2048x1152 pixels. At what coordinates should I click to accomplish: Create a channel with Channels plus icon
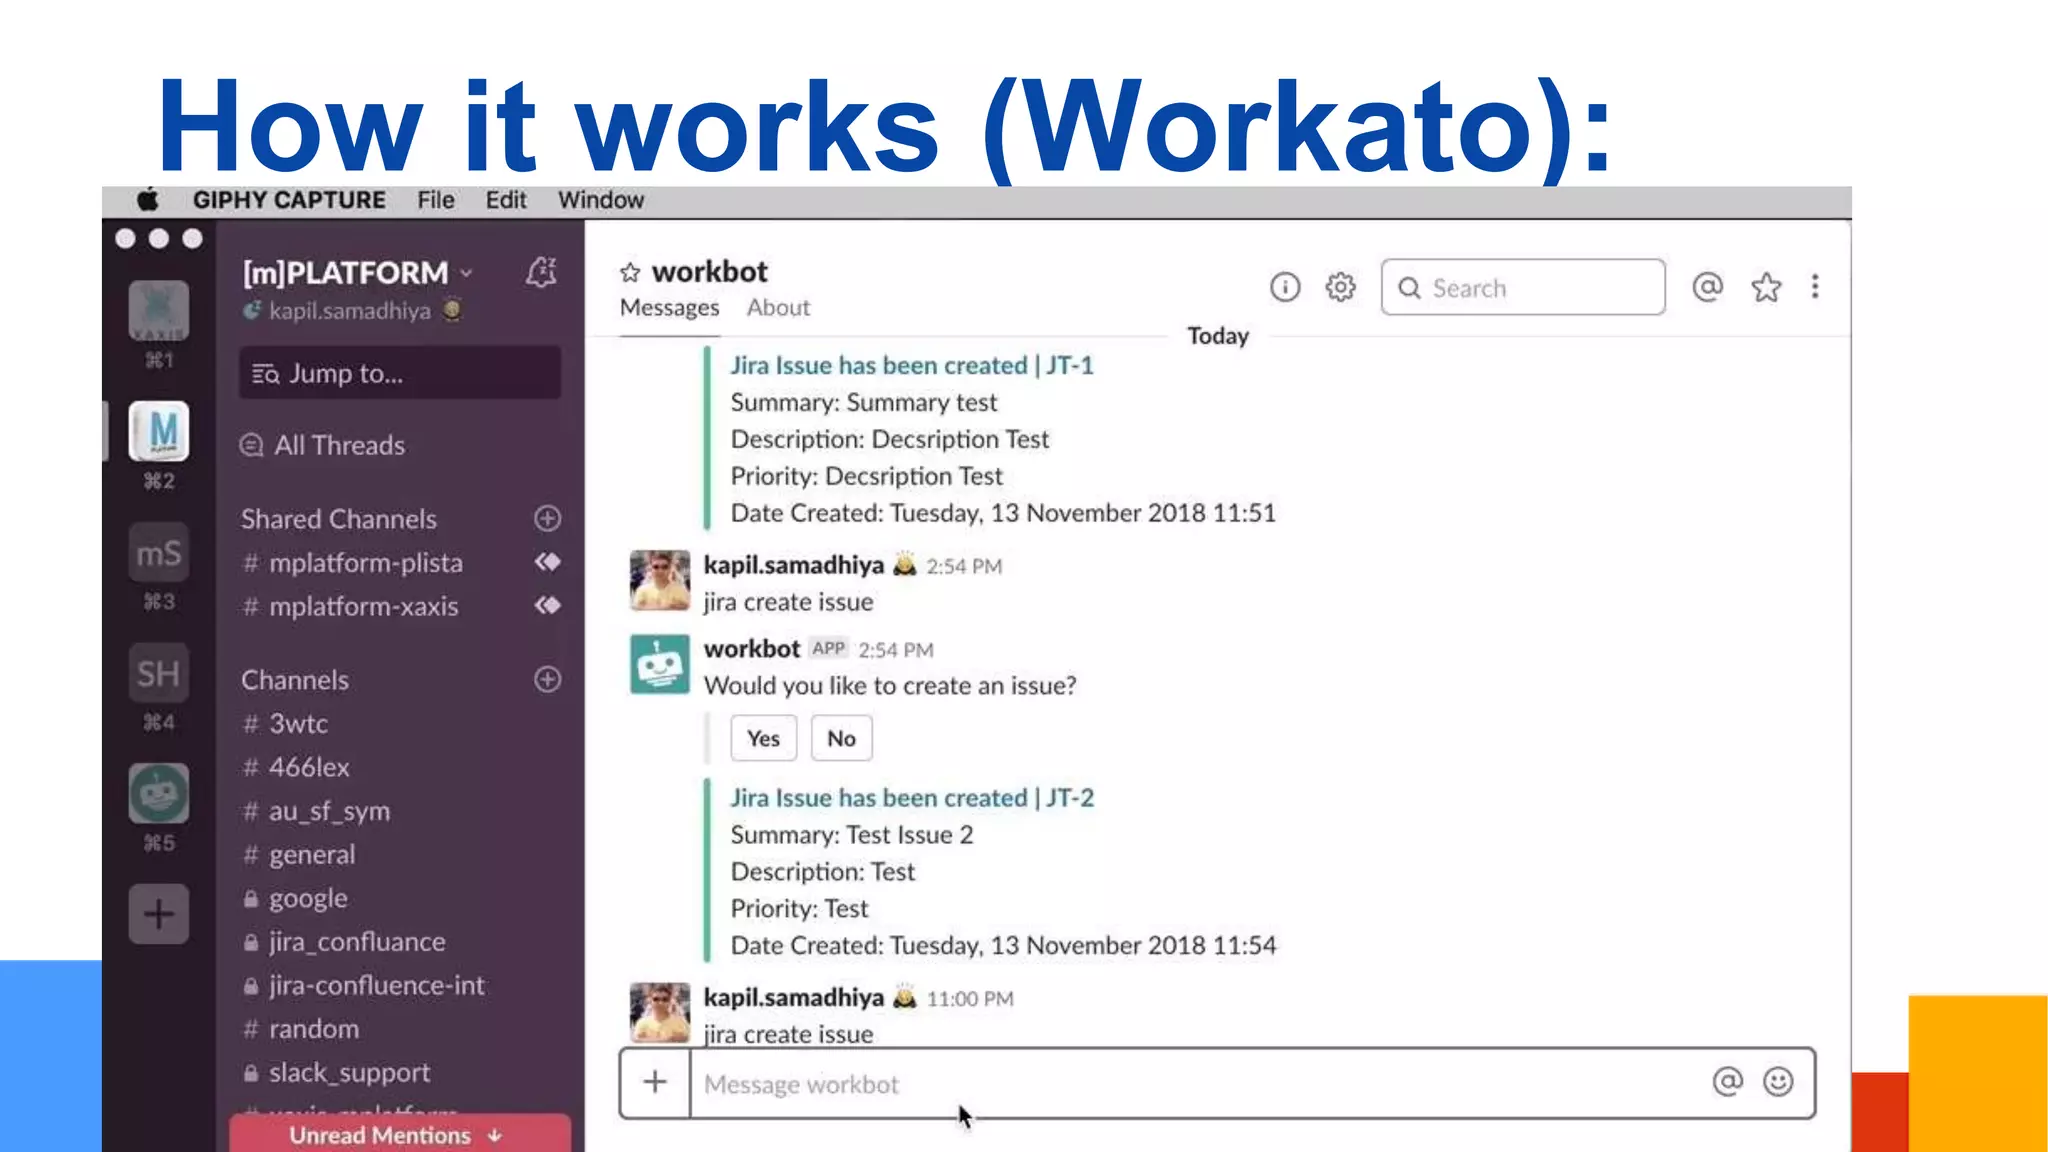(x=547, y=679)
